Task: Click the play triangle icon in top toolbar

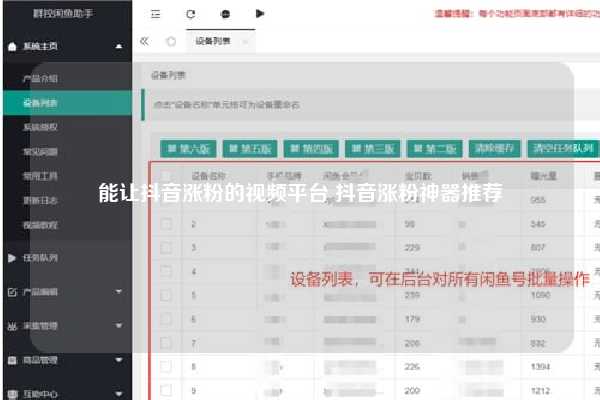Action: pos(260,14)
